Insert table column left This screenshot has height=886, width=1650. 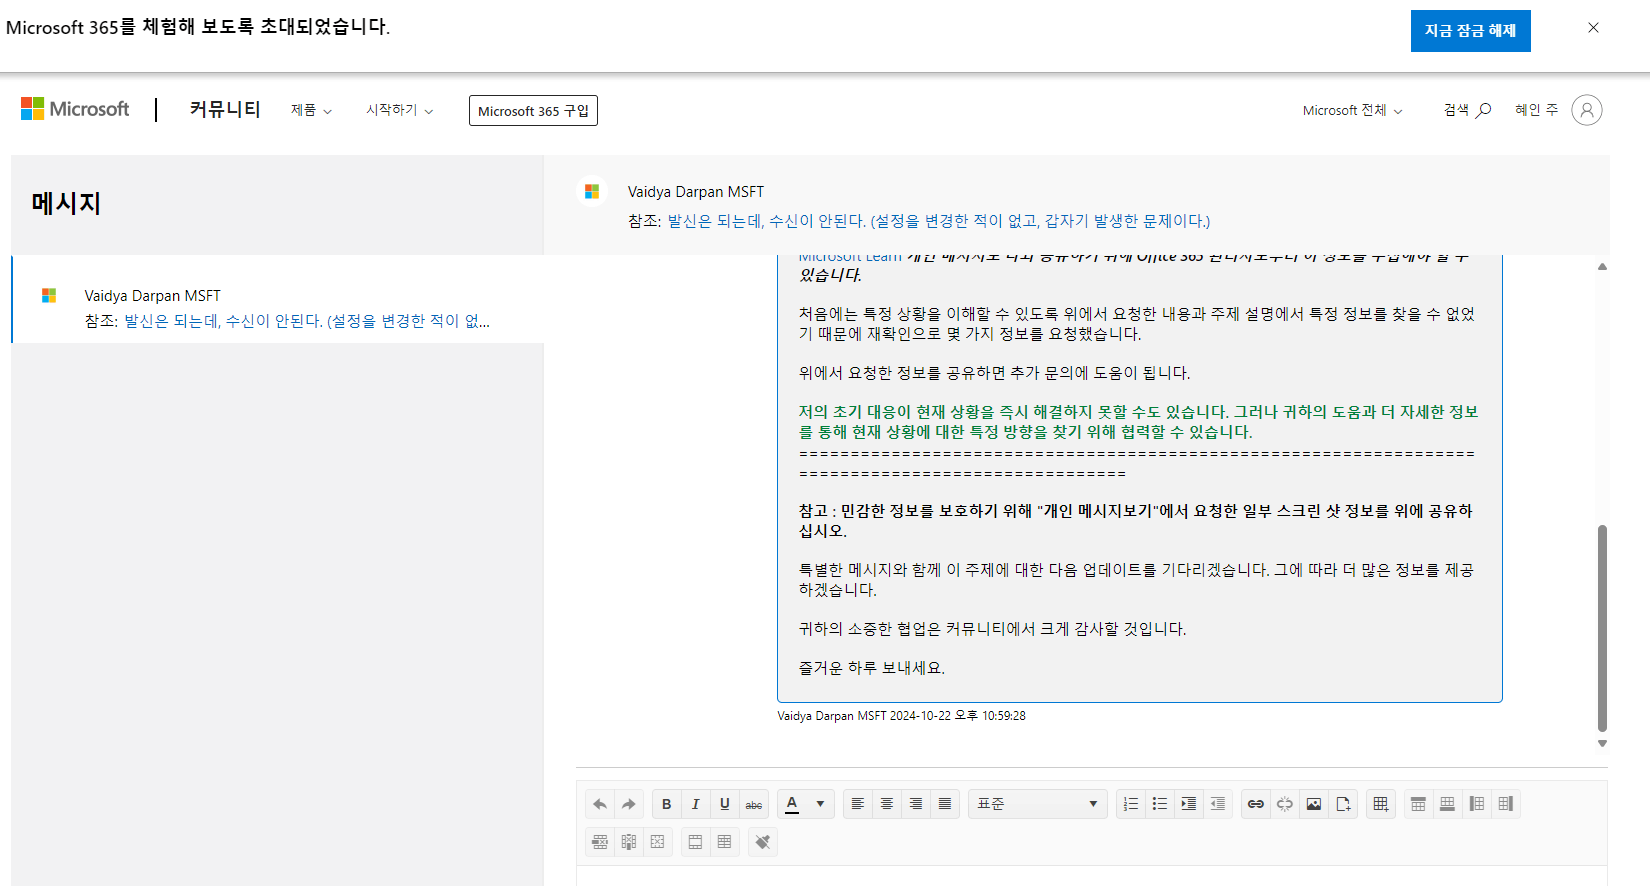[x=1477, y=804]
